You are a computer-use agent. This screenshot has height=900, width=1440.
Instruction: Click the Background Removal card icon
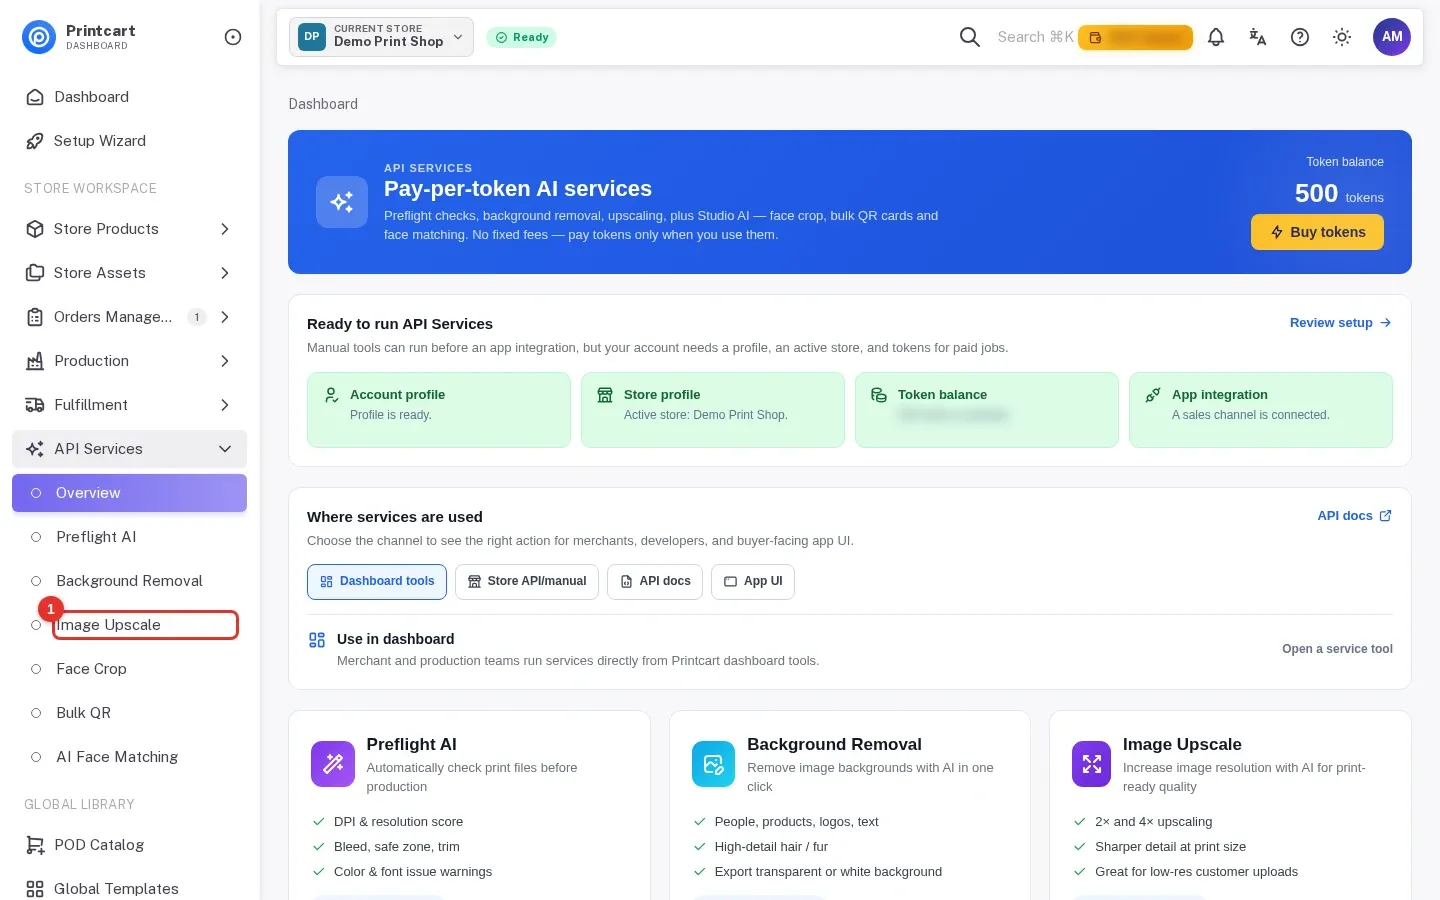[713, 764]
